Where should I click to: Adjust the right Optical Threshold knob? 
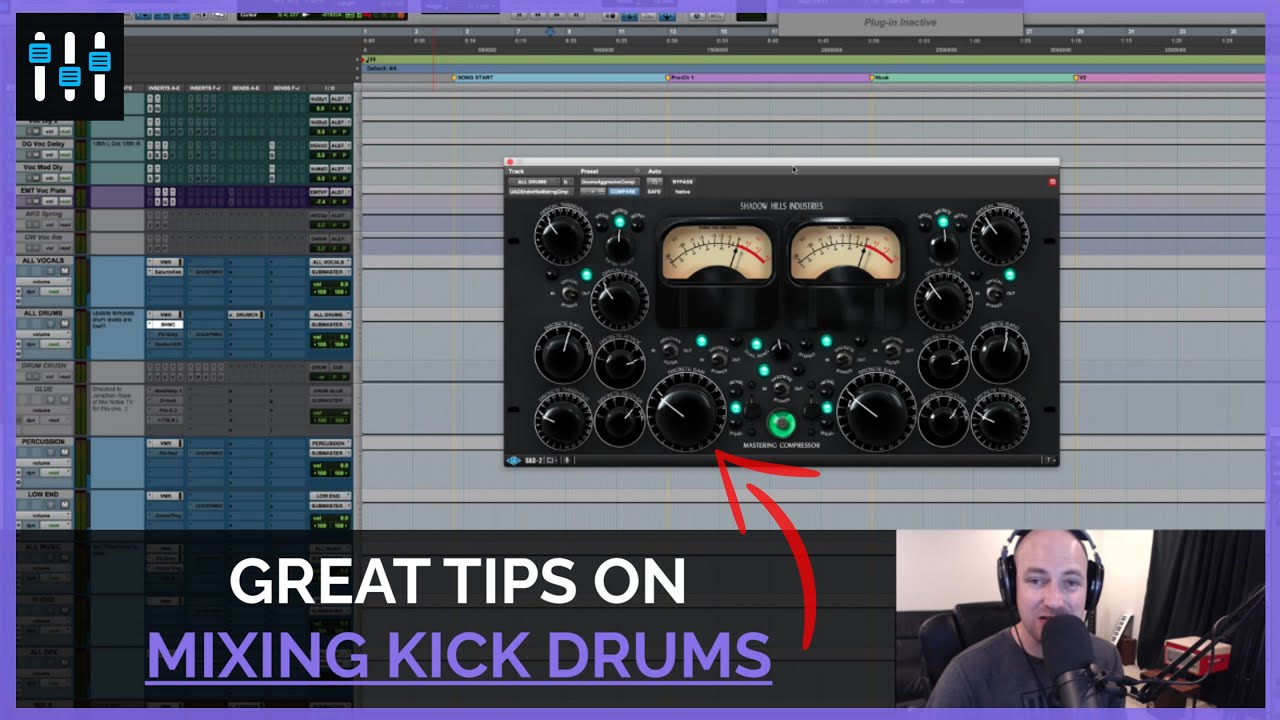(998, 237)
